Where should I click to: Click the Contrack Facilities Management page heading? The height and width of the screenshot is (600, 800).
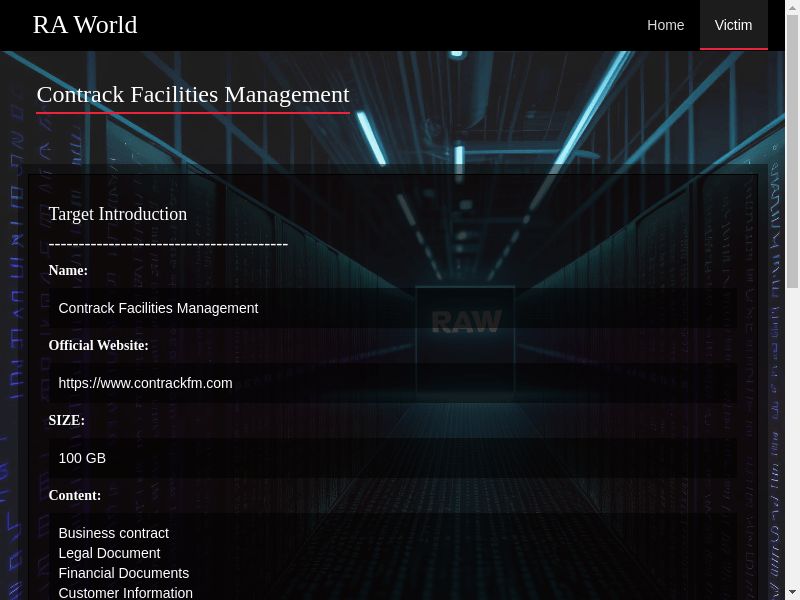coord(193,95)
